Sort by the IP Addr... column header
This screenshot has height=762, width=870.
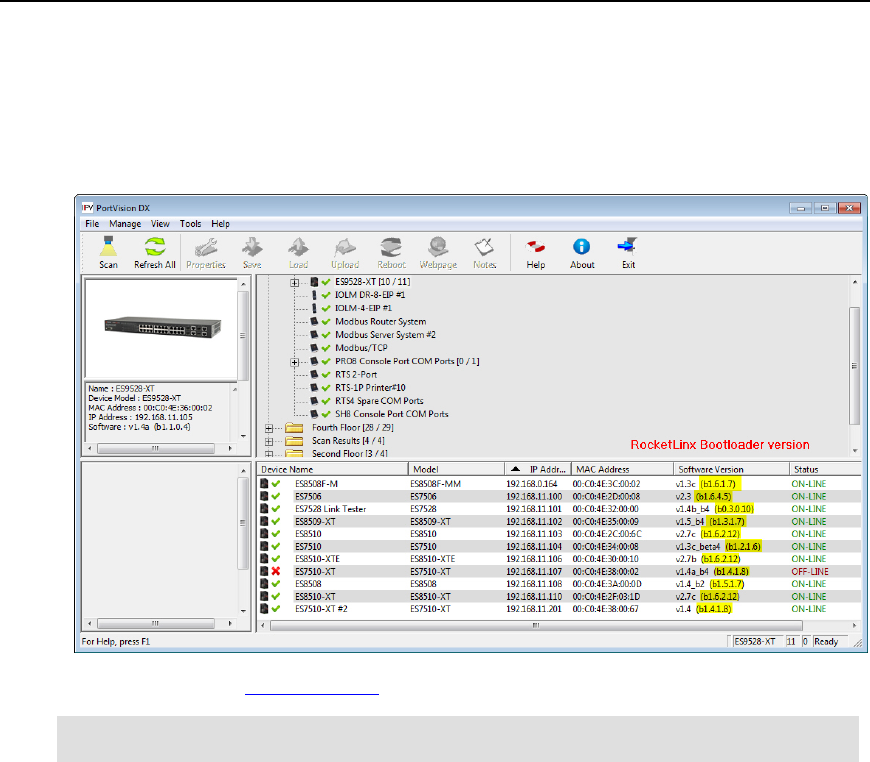[x=538, y=469]
